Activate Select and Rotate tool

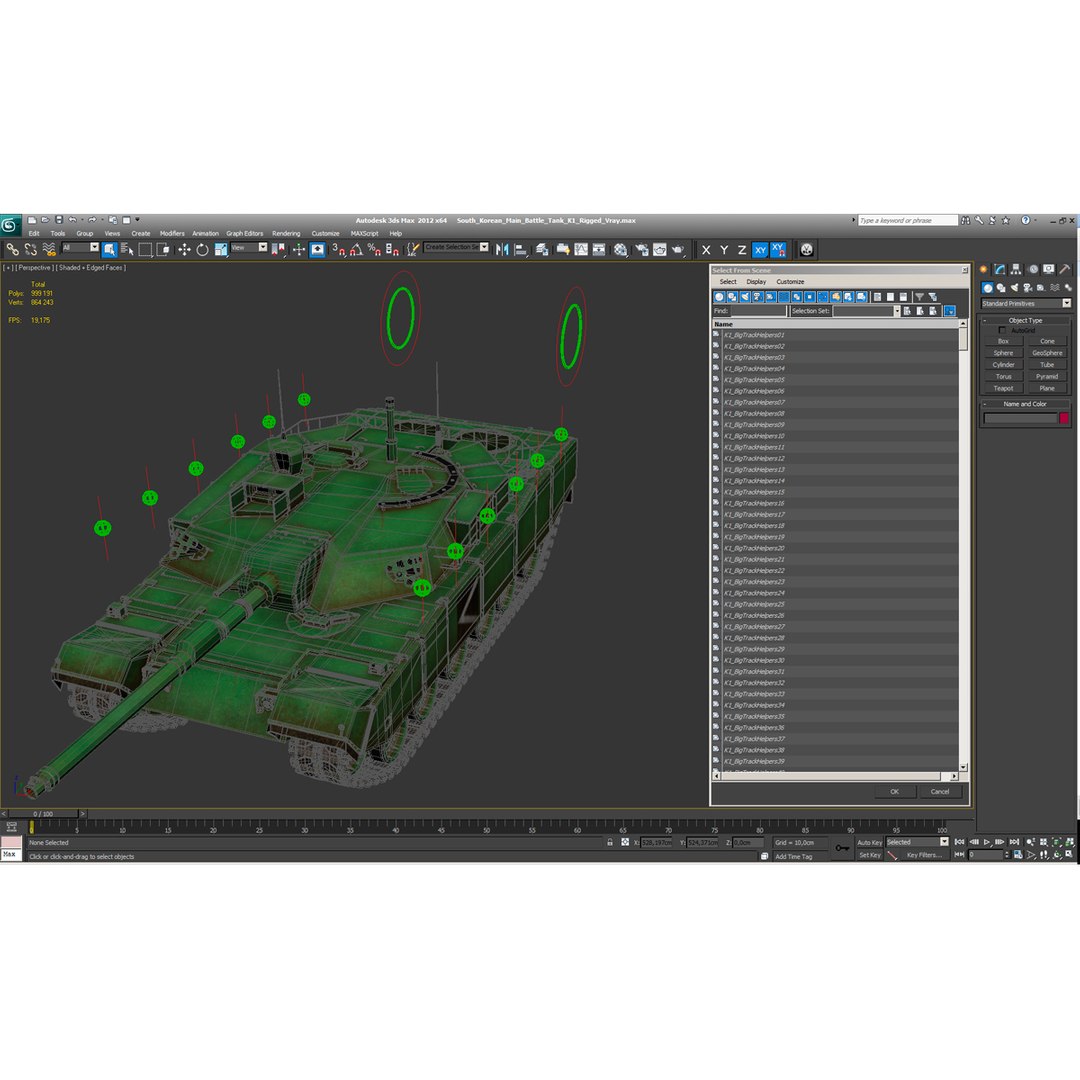point(202,249)
